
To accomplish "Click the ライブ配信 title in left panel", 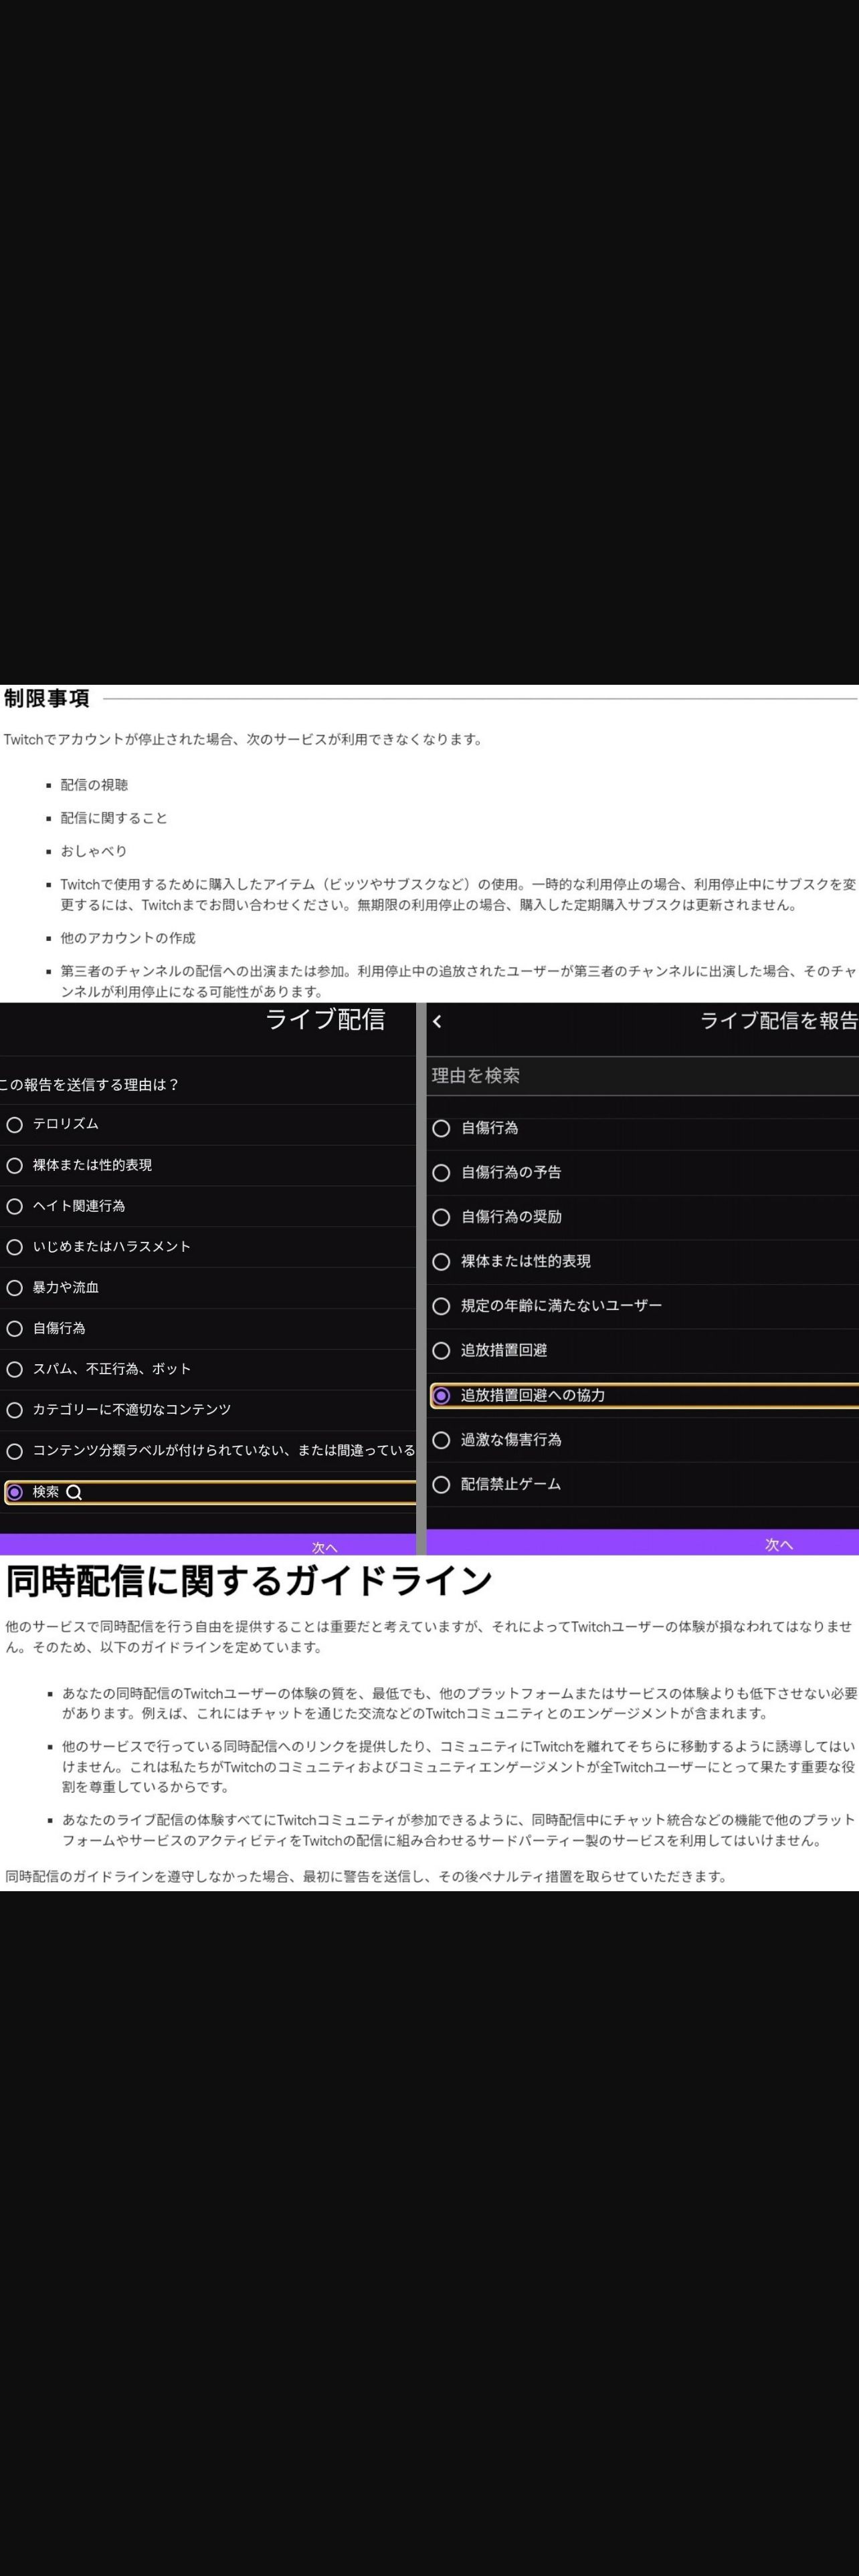I will [x=325, y=1019].
